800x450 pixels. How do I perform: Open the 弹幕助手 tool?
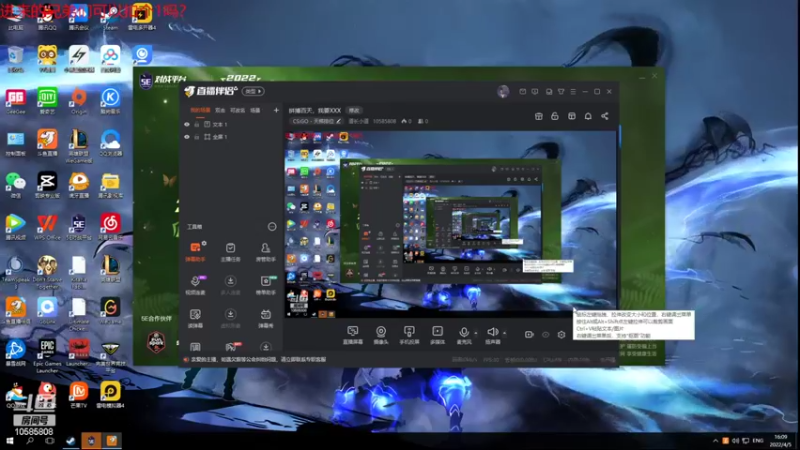pyautogui.click(x=195, y=252)
